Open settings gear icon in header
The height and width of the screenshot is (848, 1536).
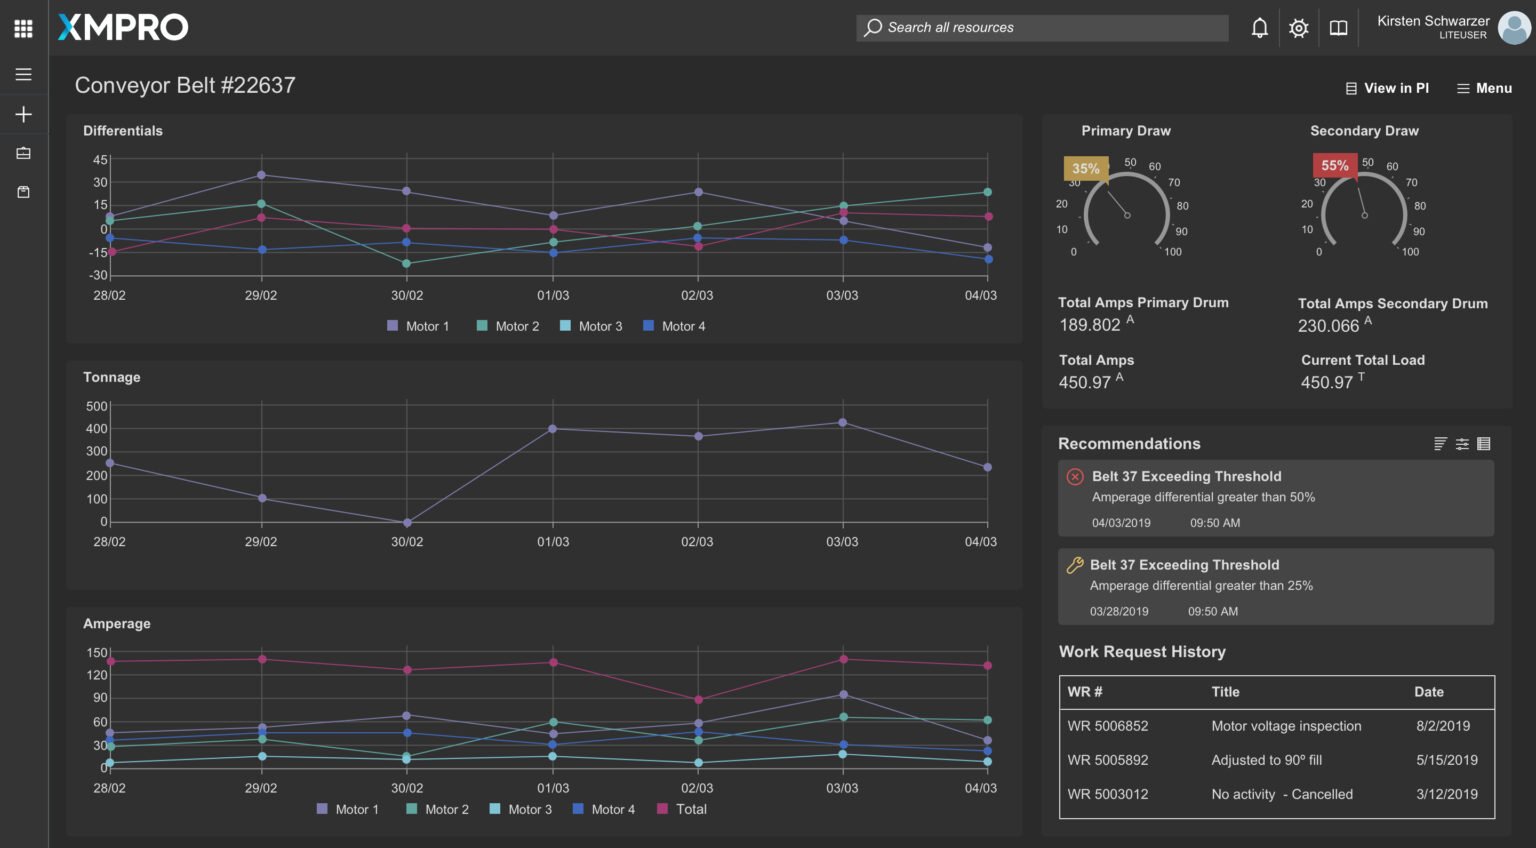[x=1298, y=28]
